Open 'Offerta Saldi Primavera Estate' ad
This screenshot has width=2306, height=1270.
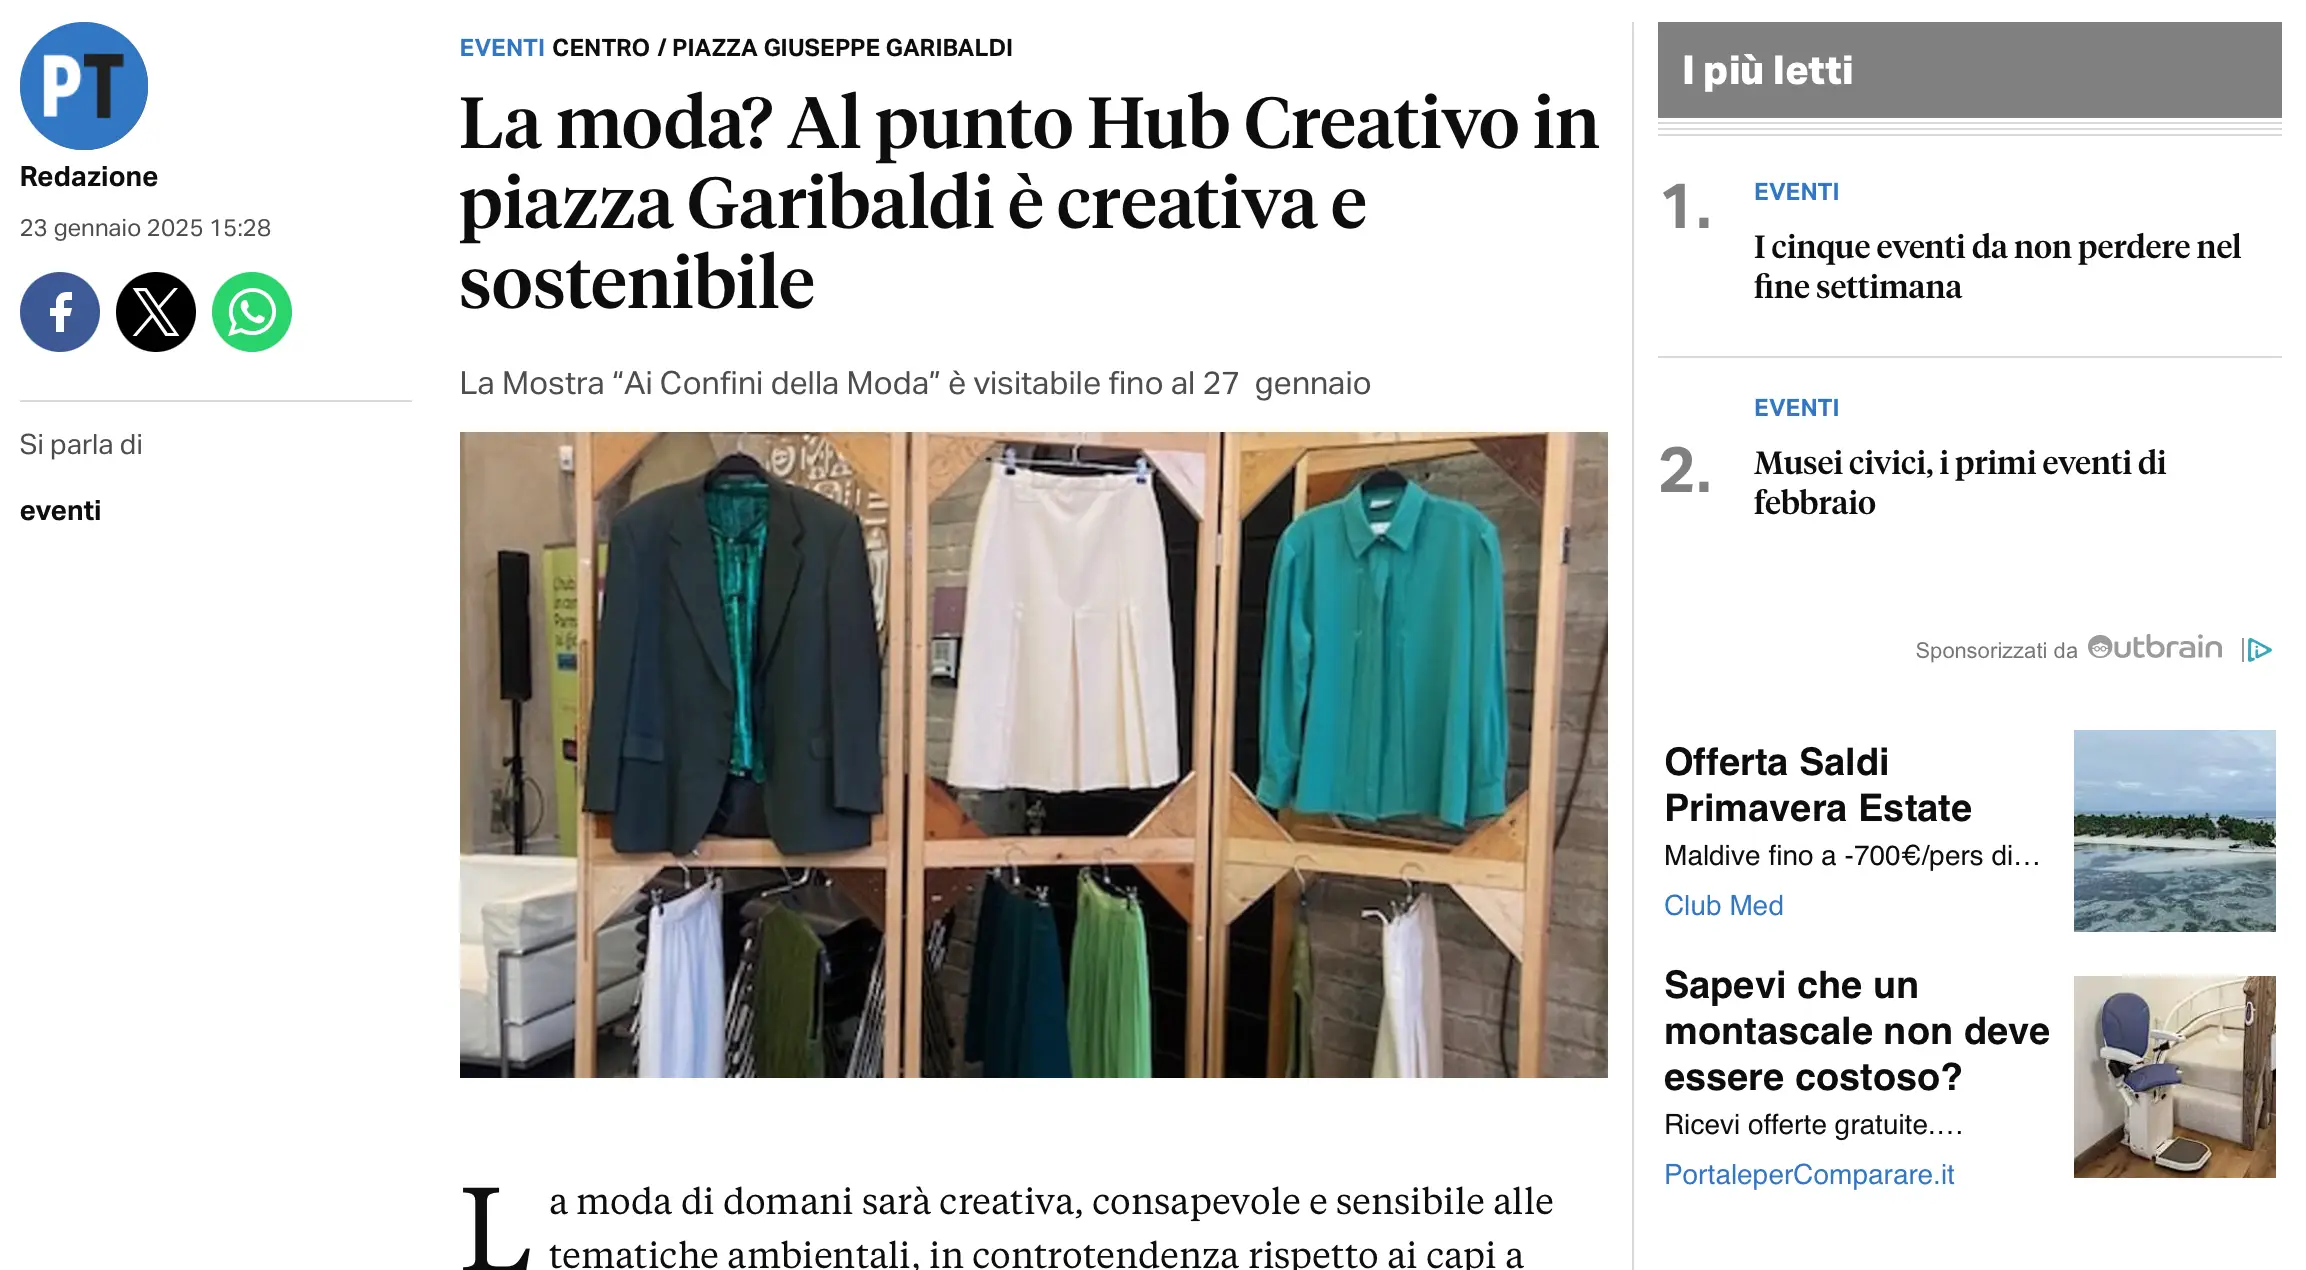tap(1817, 785)
